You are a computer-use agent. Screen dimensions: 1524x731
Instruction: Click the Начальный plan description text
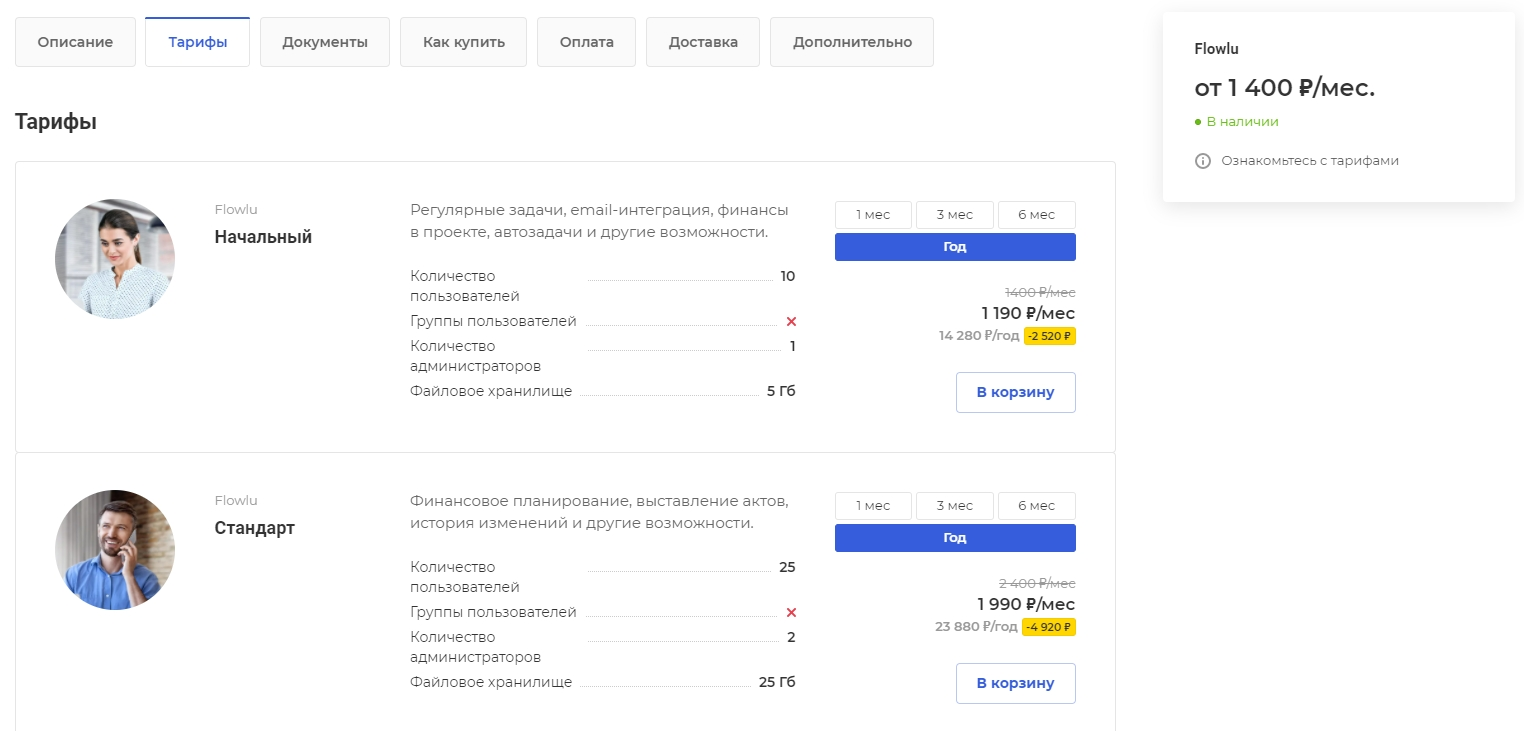(x=600, y=221)
